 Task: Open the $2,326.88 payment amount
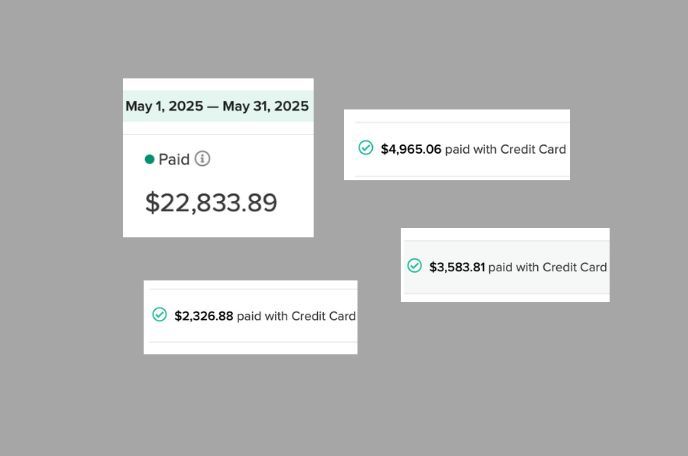(204, 316)
